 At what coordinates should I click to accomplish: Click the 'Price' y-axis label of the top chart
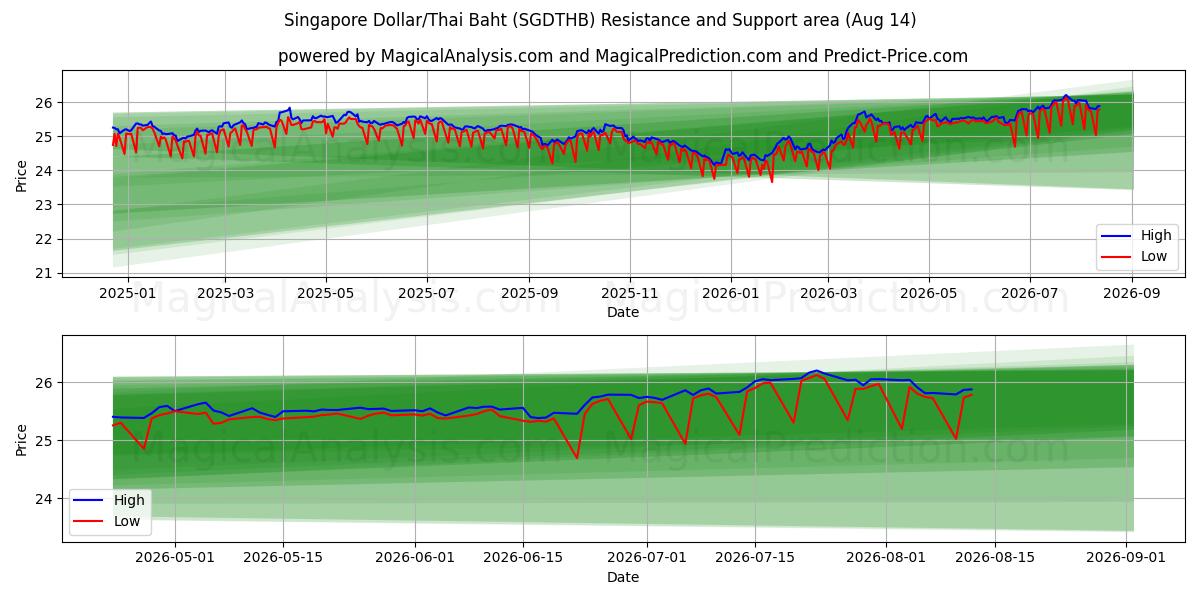[x=22, y=175]
